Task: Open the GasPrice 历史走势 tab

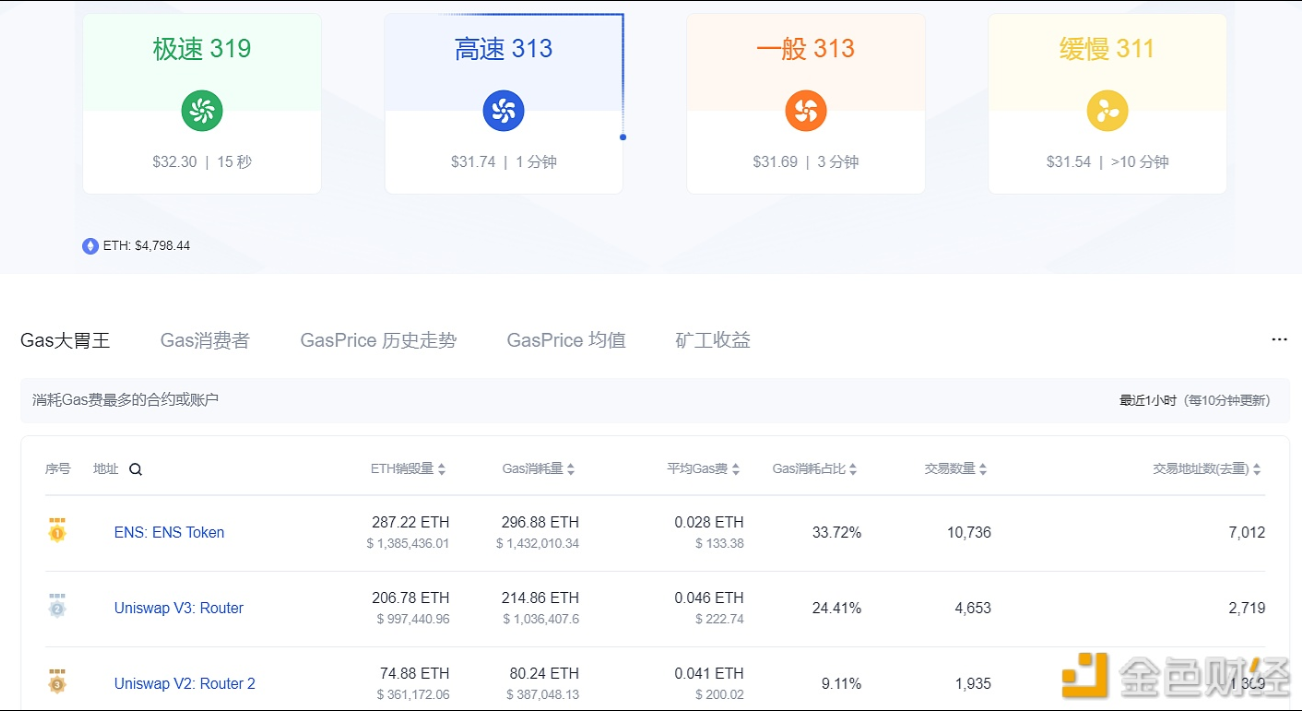Action: pos(378,341)
